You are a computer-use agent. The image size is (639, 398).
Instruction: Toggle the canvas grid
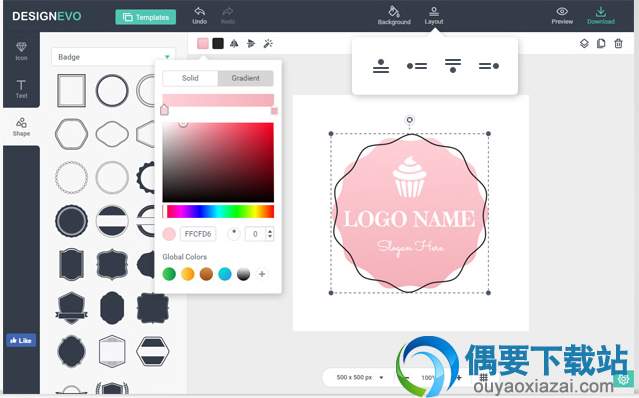pyautogui.click(x=483, y=377)
